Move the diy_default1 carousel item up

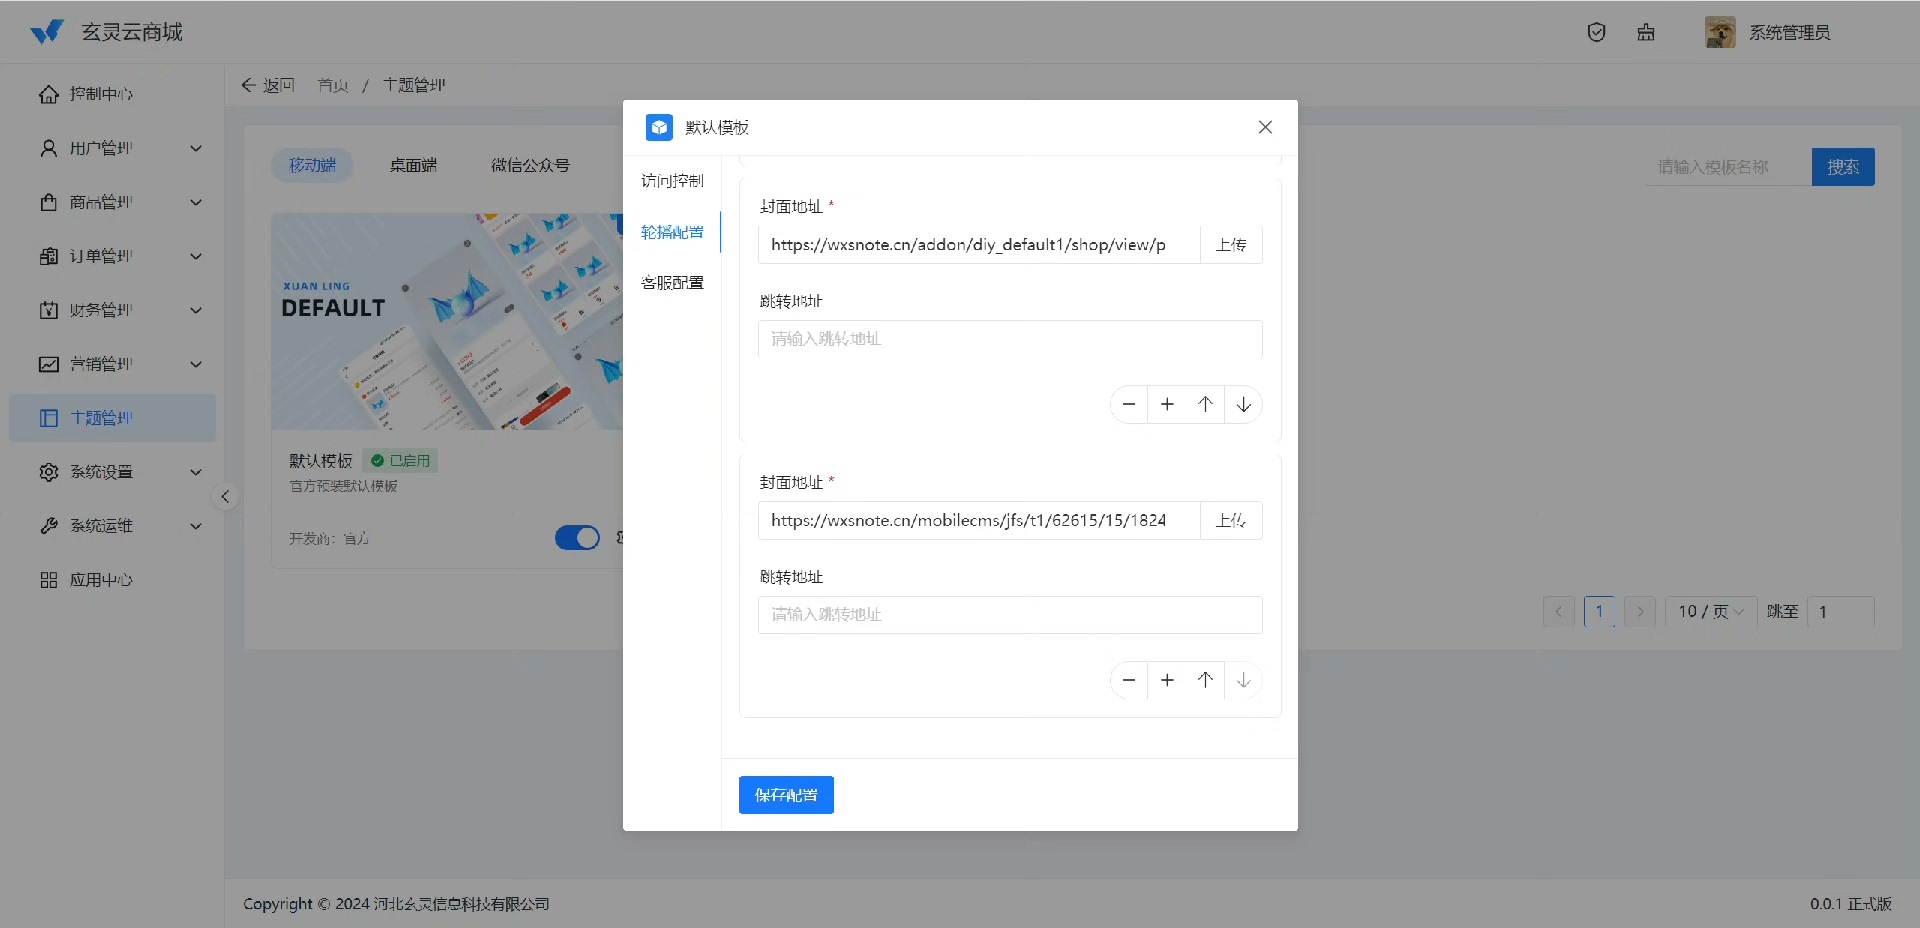click(x=1205, y=404)
